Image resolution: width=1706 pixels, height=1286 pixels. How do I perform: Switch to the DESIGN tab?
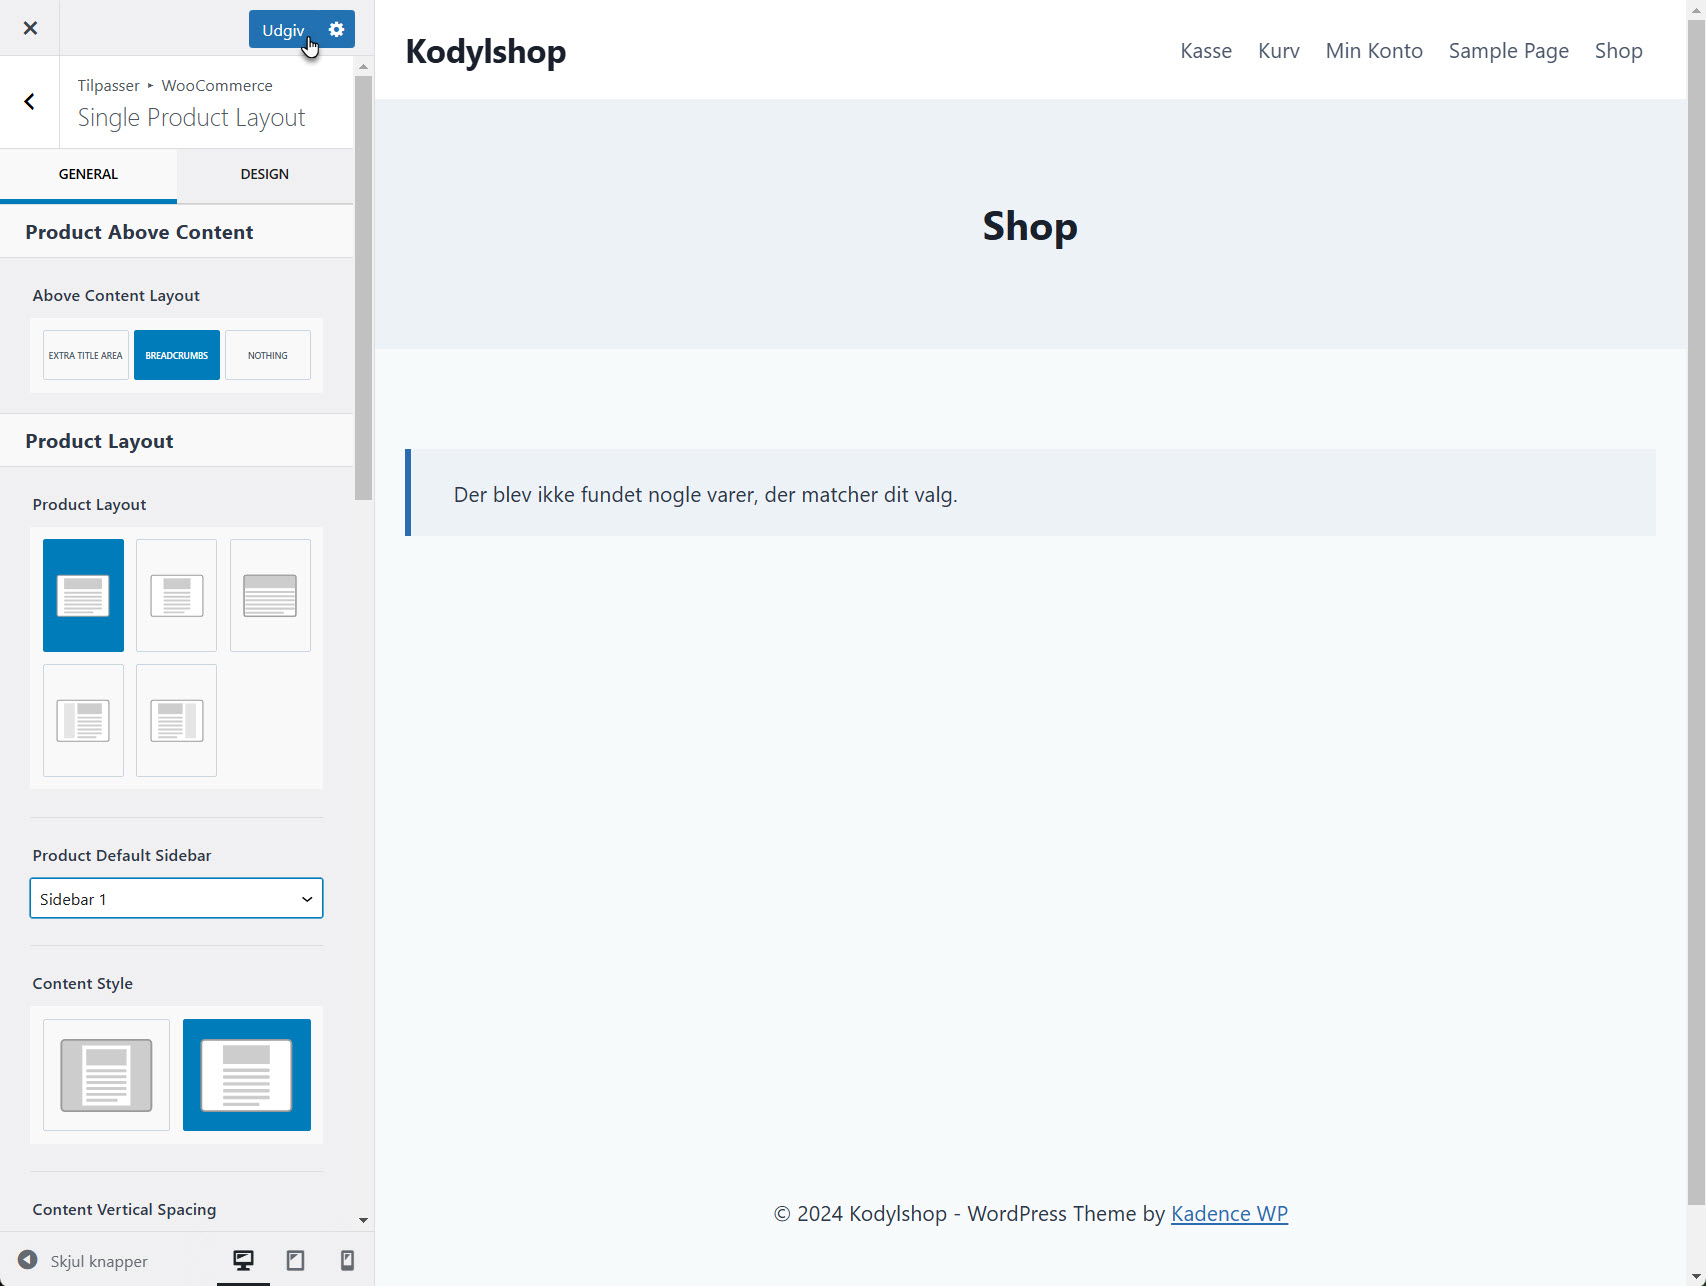[x=264, y=174]
